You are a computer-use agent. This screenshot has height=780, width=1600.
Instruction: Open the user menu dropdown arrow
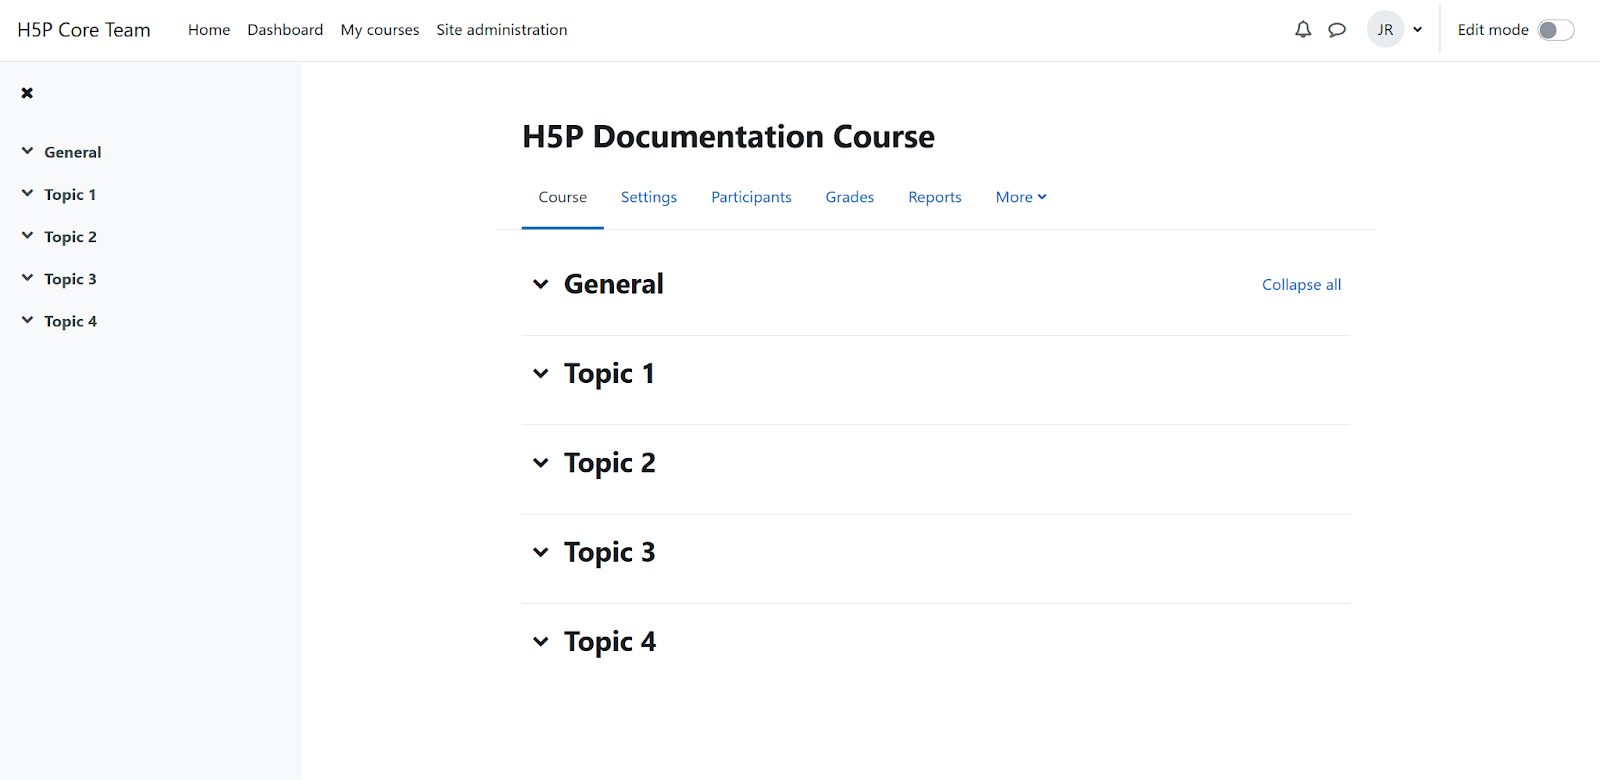1418,30
